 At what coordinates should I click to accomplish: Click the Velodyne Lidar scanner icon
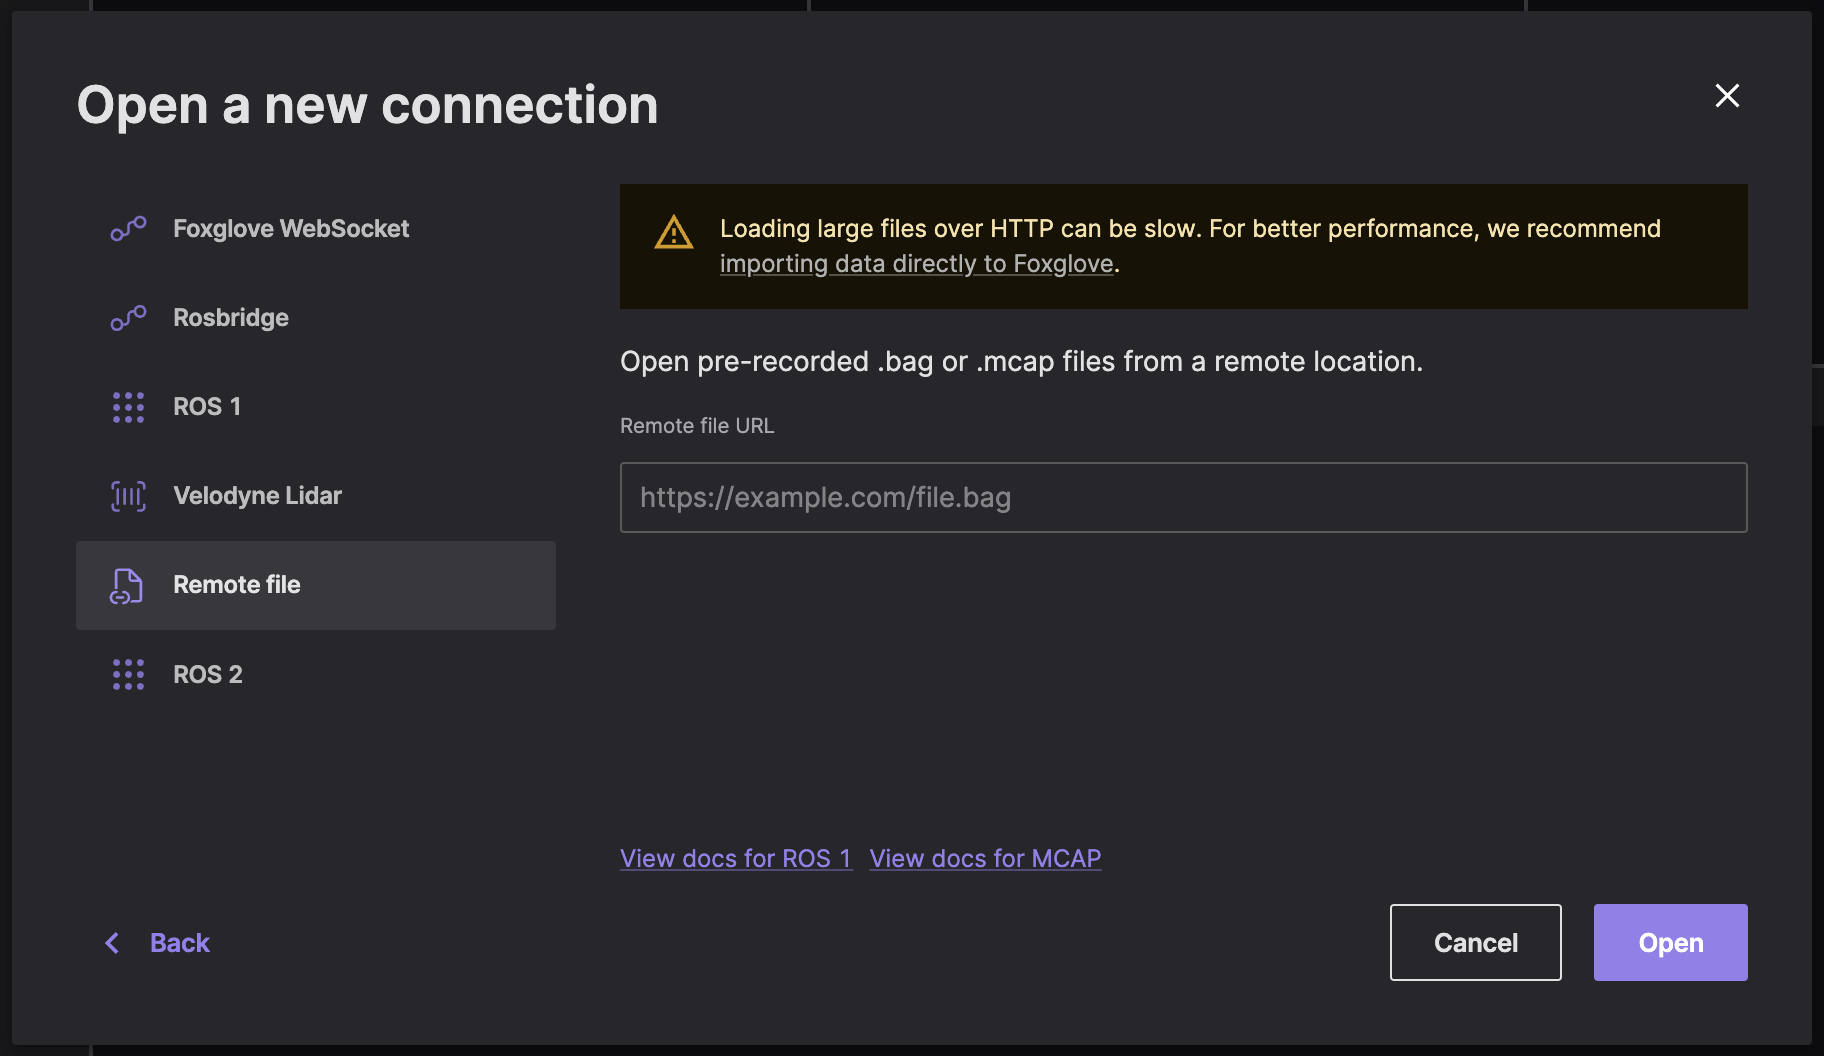coord(128,496)
